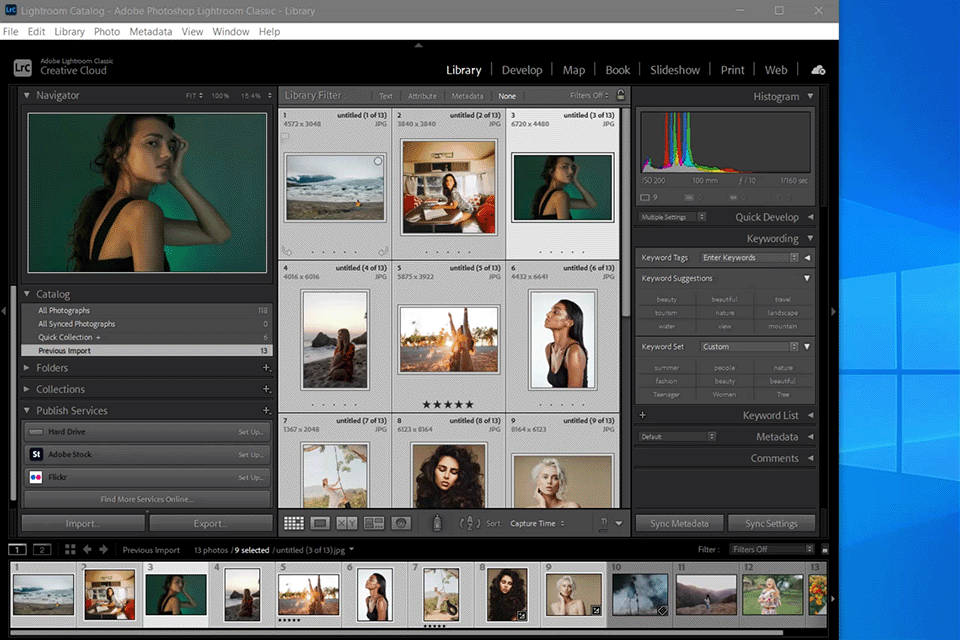Toggle quick collection circle on photo 1
The width and height of the screenshot is (960, 640).
378,161
